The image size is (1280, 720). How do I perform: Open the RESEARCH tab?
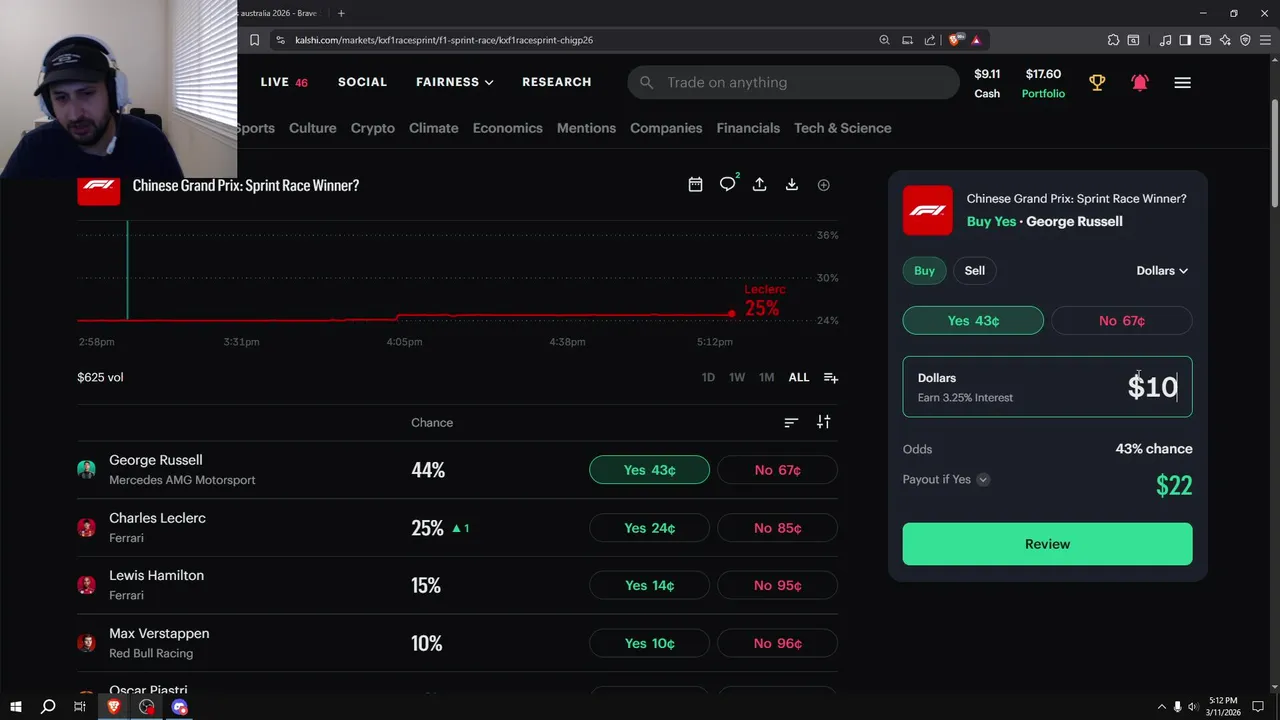[556, 82]
